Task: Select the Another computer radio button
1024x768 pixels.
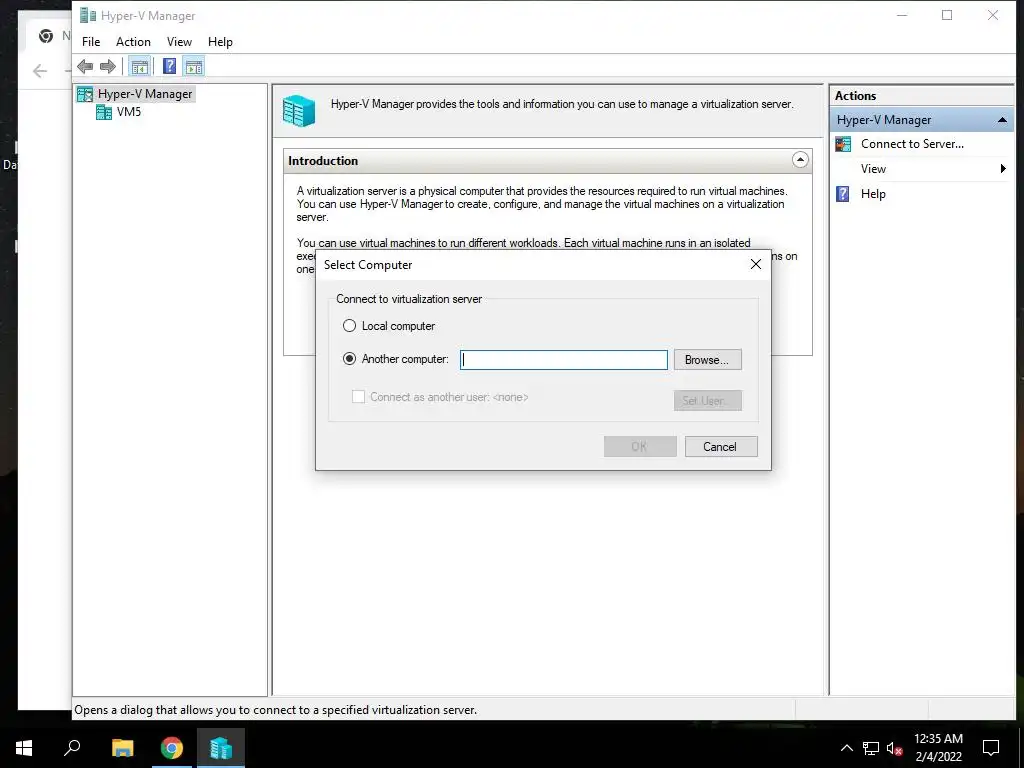Action: 349,359
